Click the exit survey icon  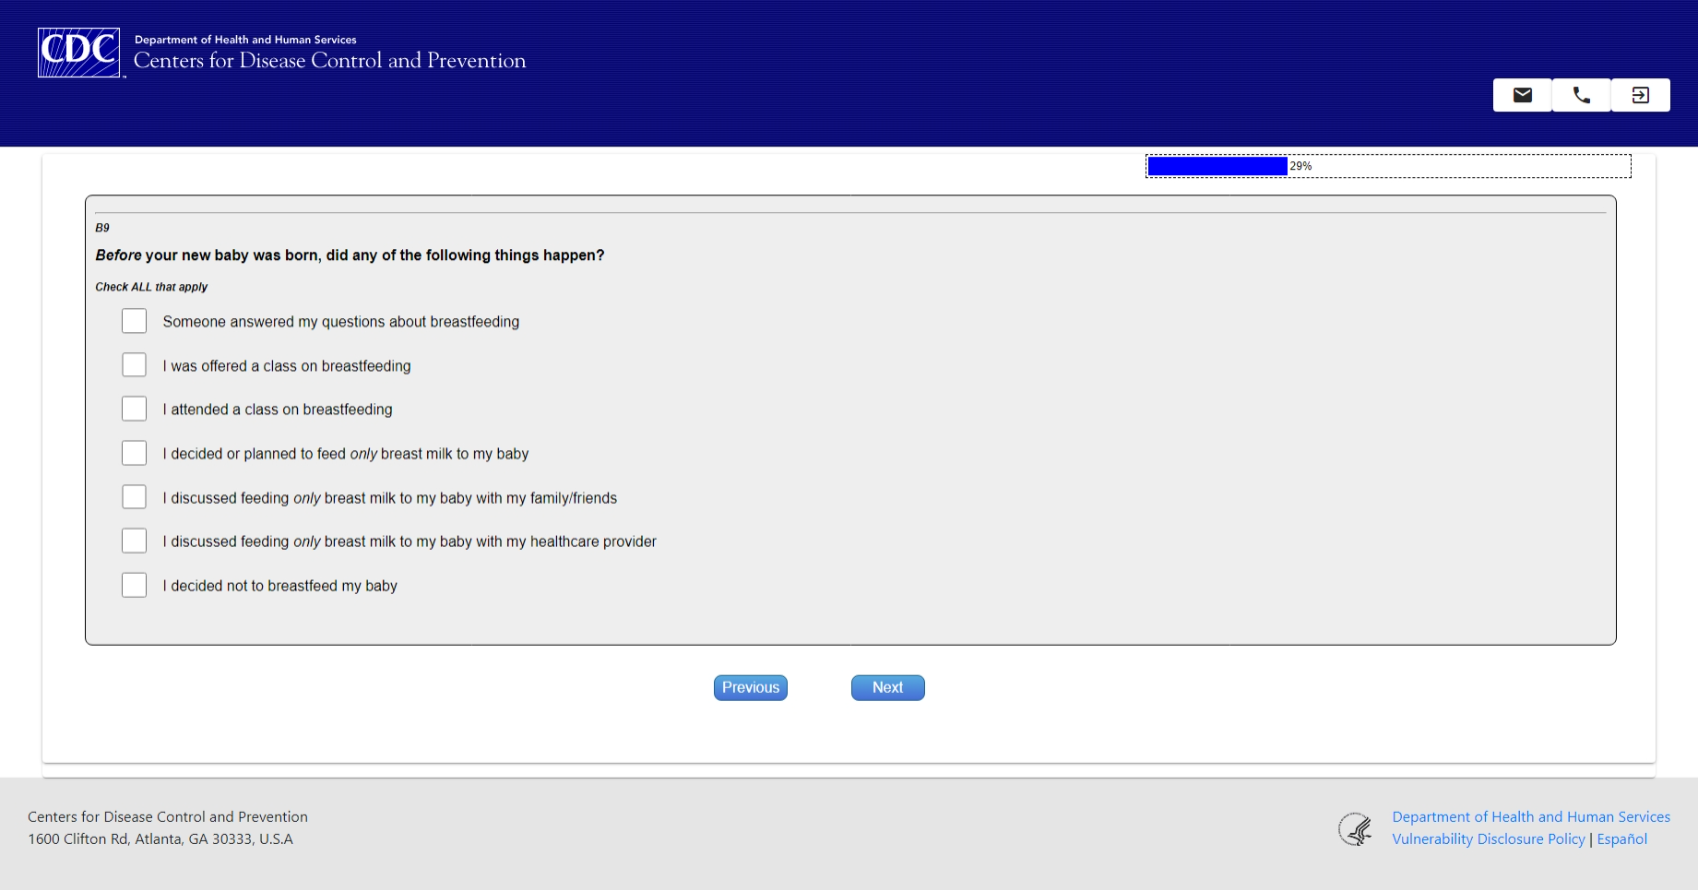(1641, 95)
